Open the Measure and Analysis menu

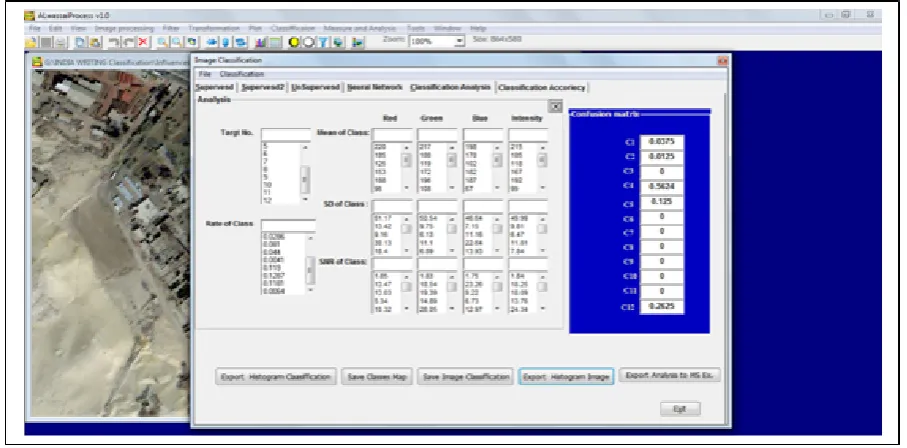pyautogui.click(x=360, y=28)
